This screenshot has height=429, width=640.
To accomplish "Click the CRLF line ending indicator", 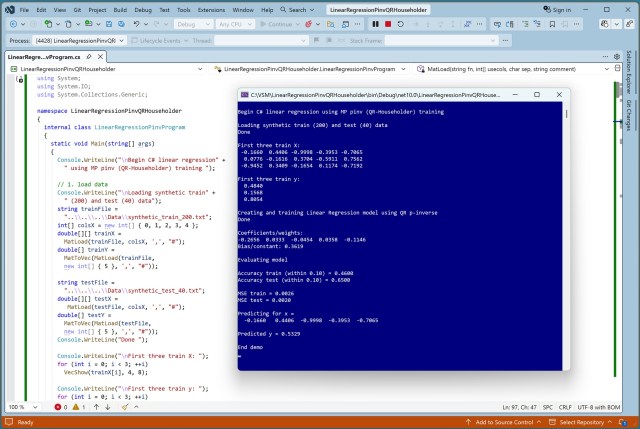I will (565, 407).
